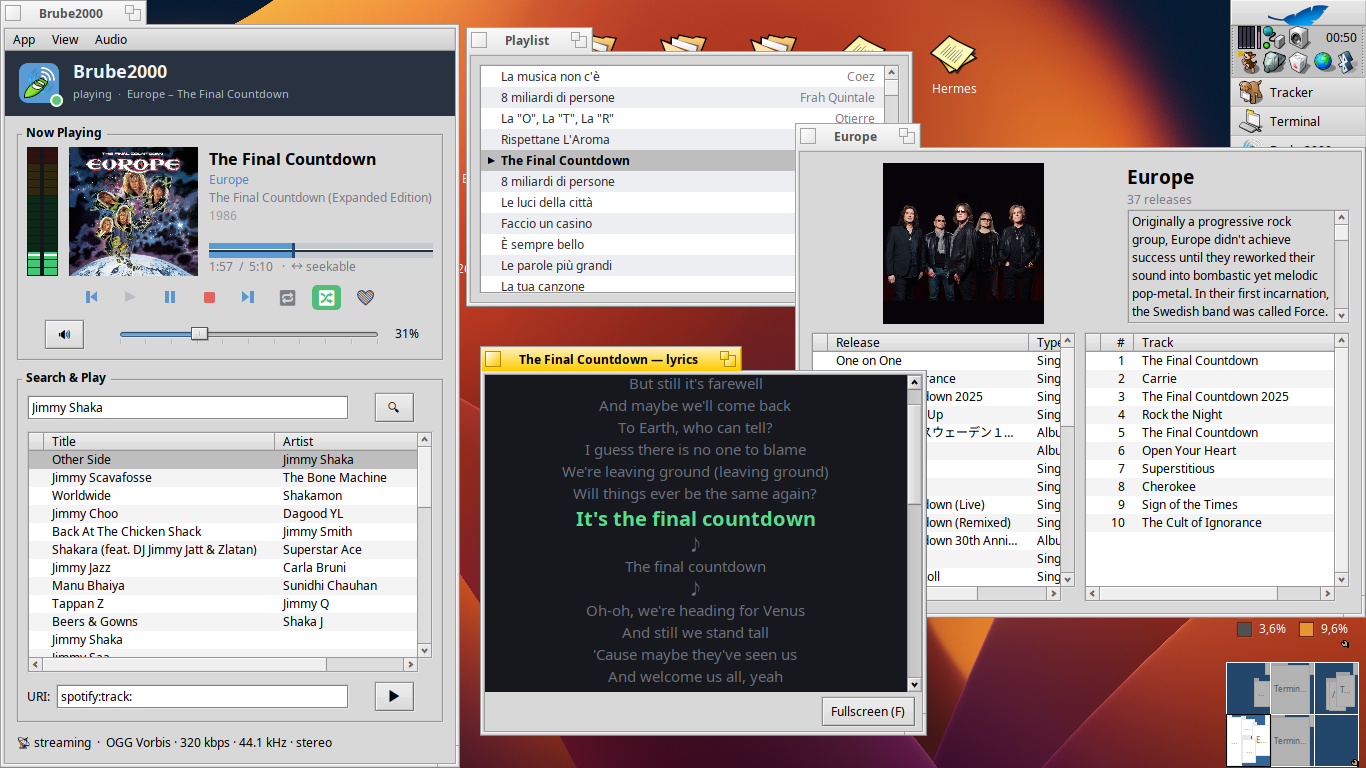Click the 00:50 clock in the Deskbar
This screenshot has width=1366, height=768.
click(1341, 38)
